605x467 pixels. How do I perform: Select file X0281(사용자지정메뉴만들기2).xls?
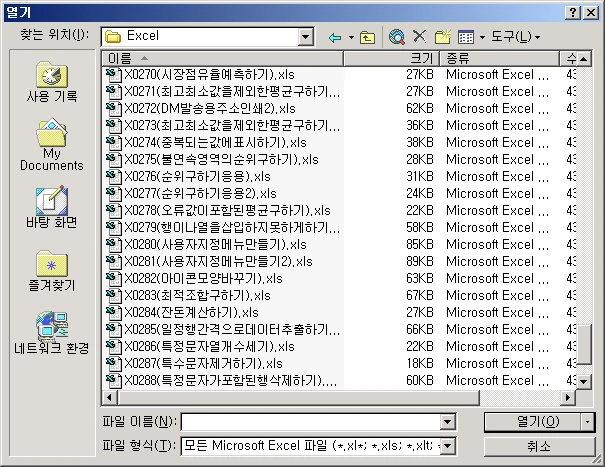[218, 261]
